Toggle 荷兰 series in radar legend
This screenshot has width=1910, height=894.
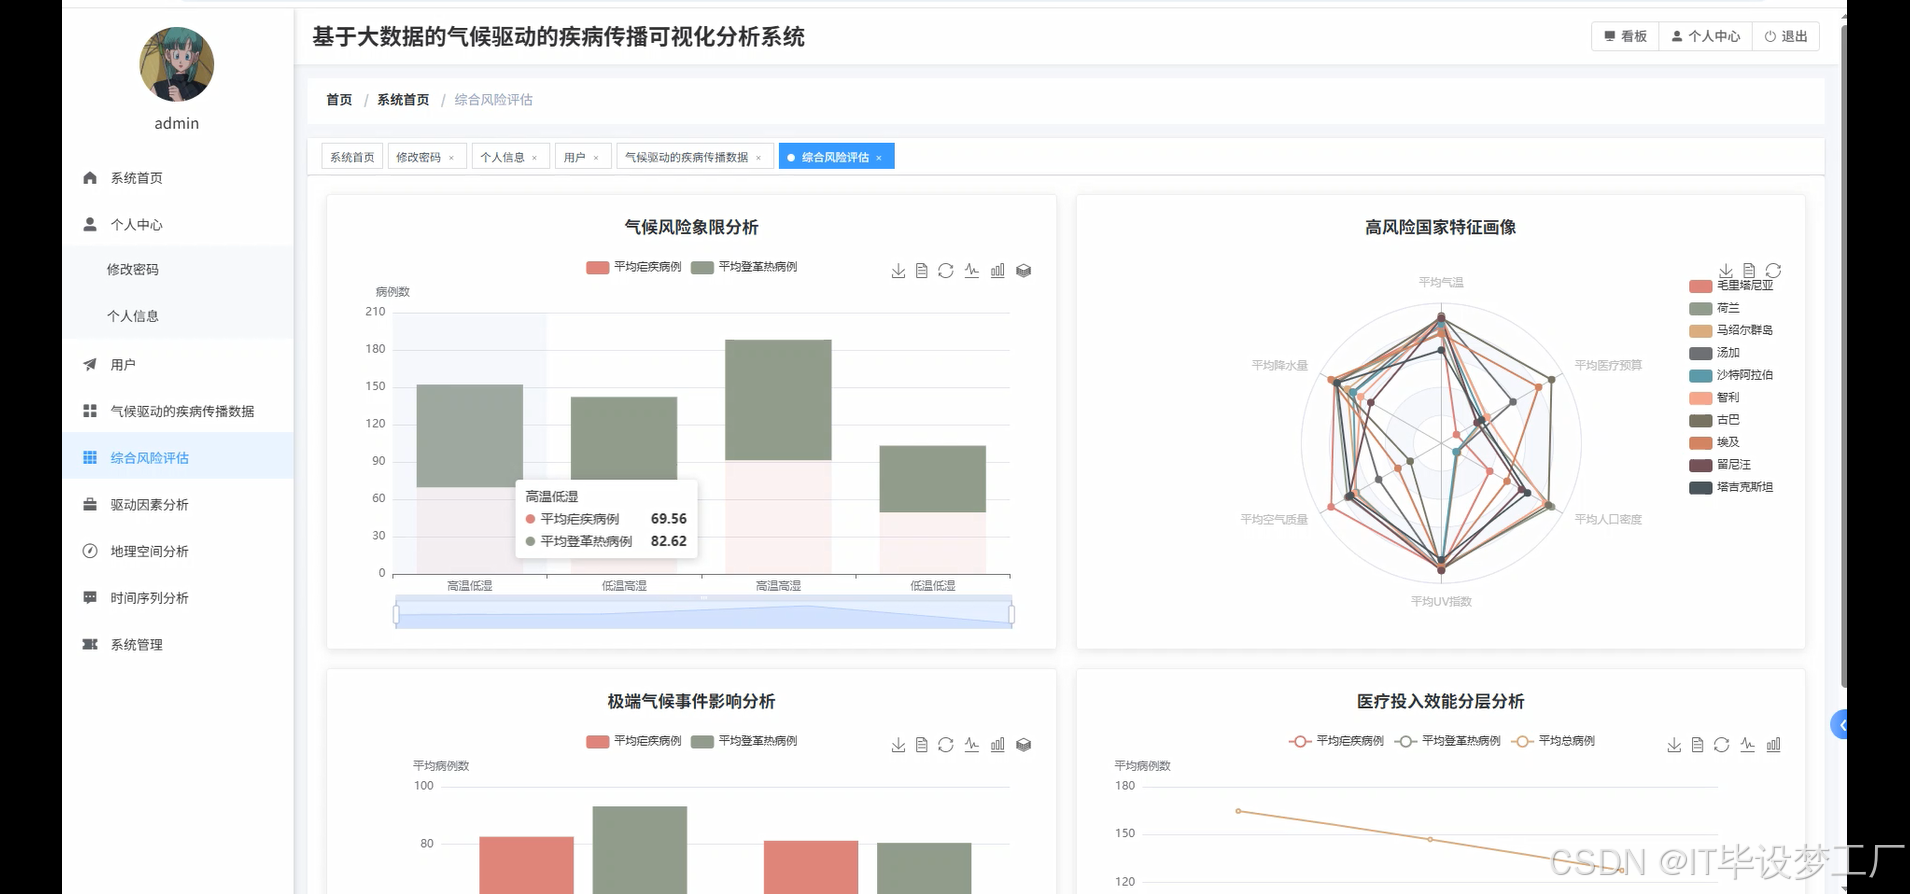click(x=1714, y=308)
